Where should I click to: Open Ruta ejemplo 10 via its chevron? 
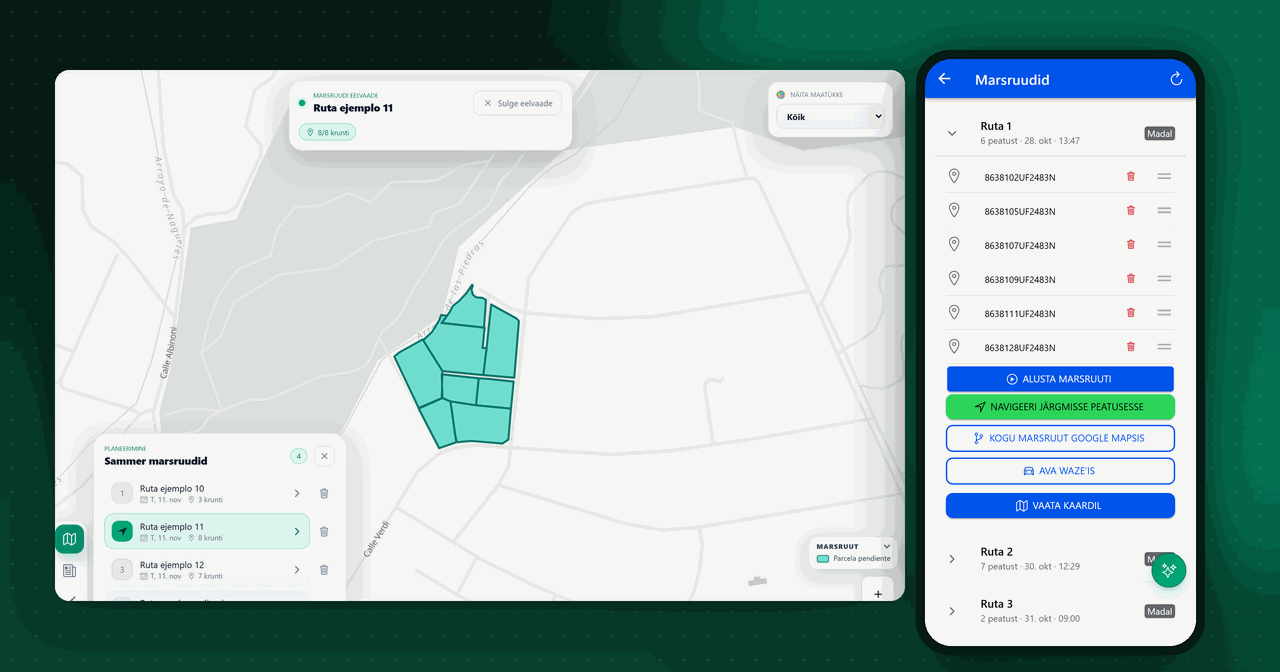[297, 493]
